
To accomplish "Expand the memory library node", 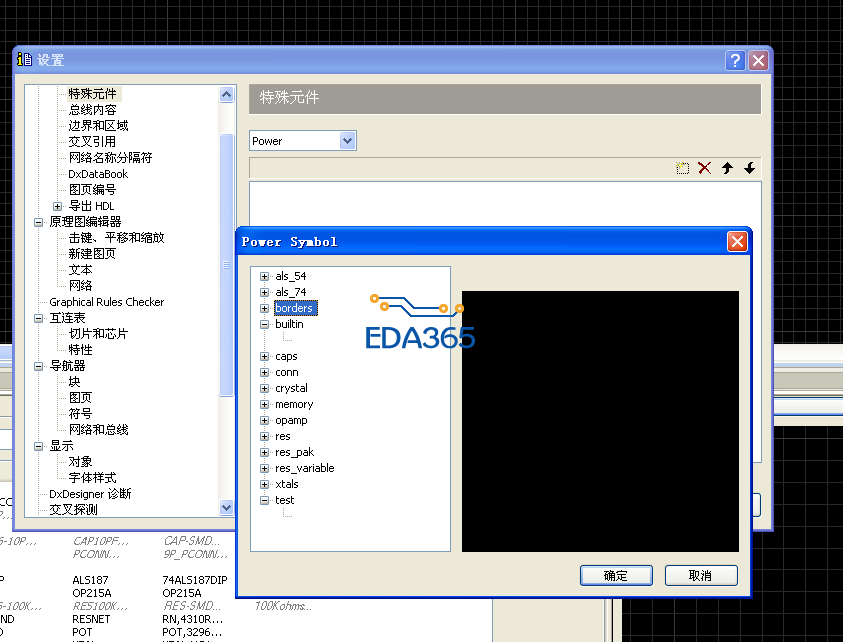I will click(264, 404).
